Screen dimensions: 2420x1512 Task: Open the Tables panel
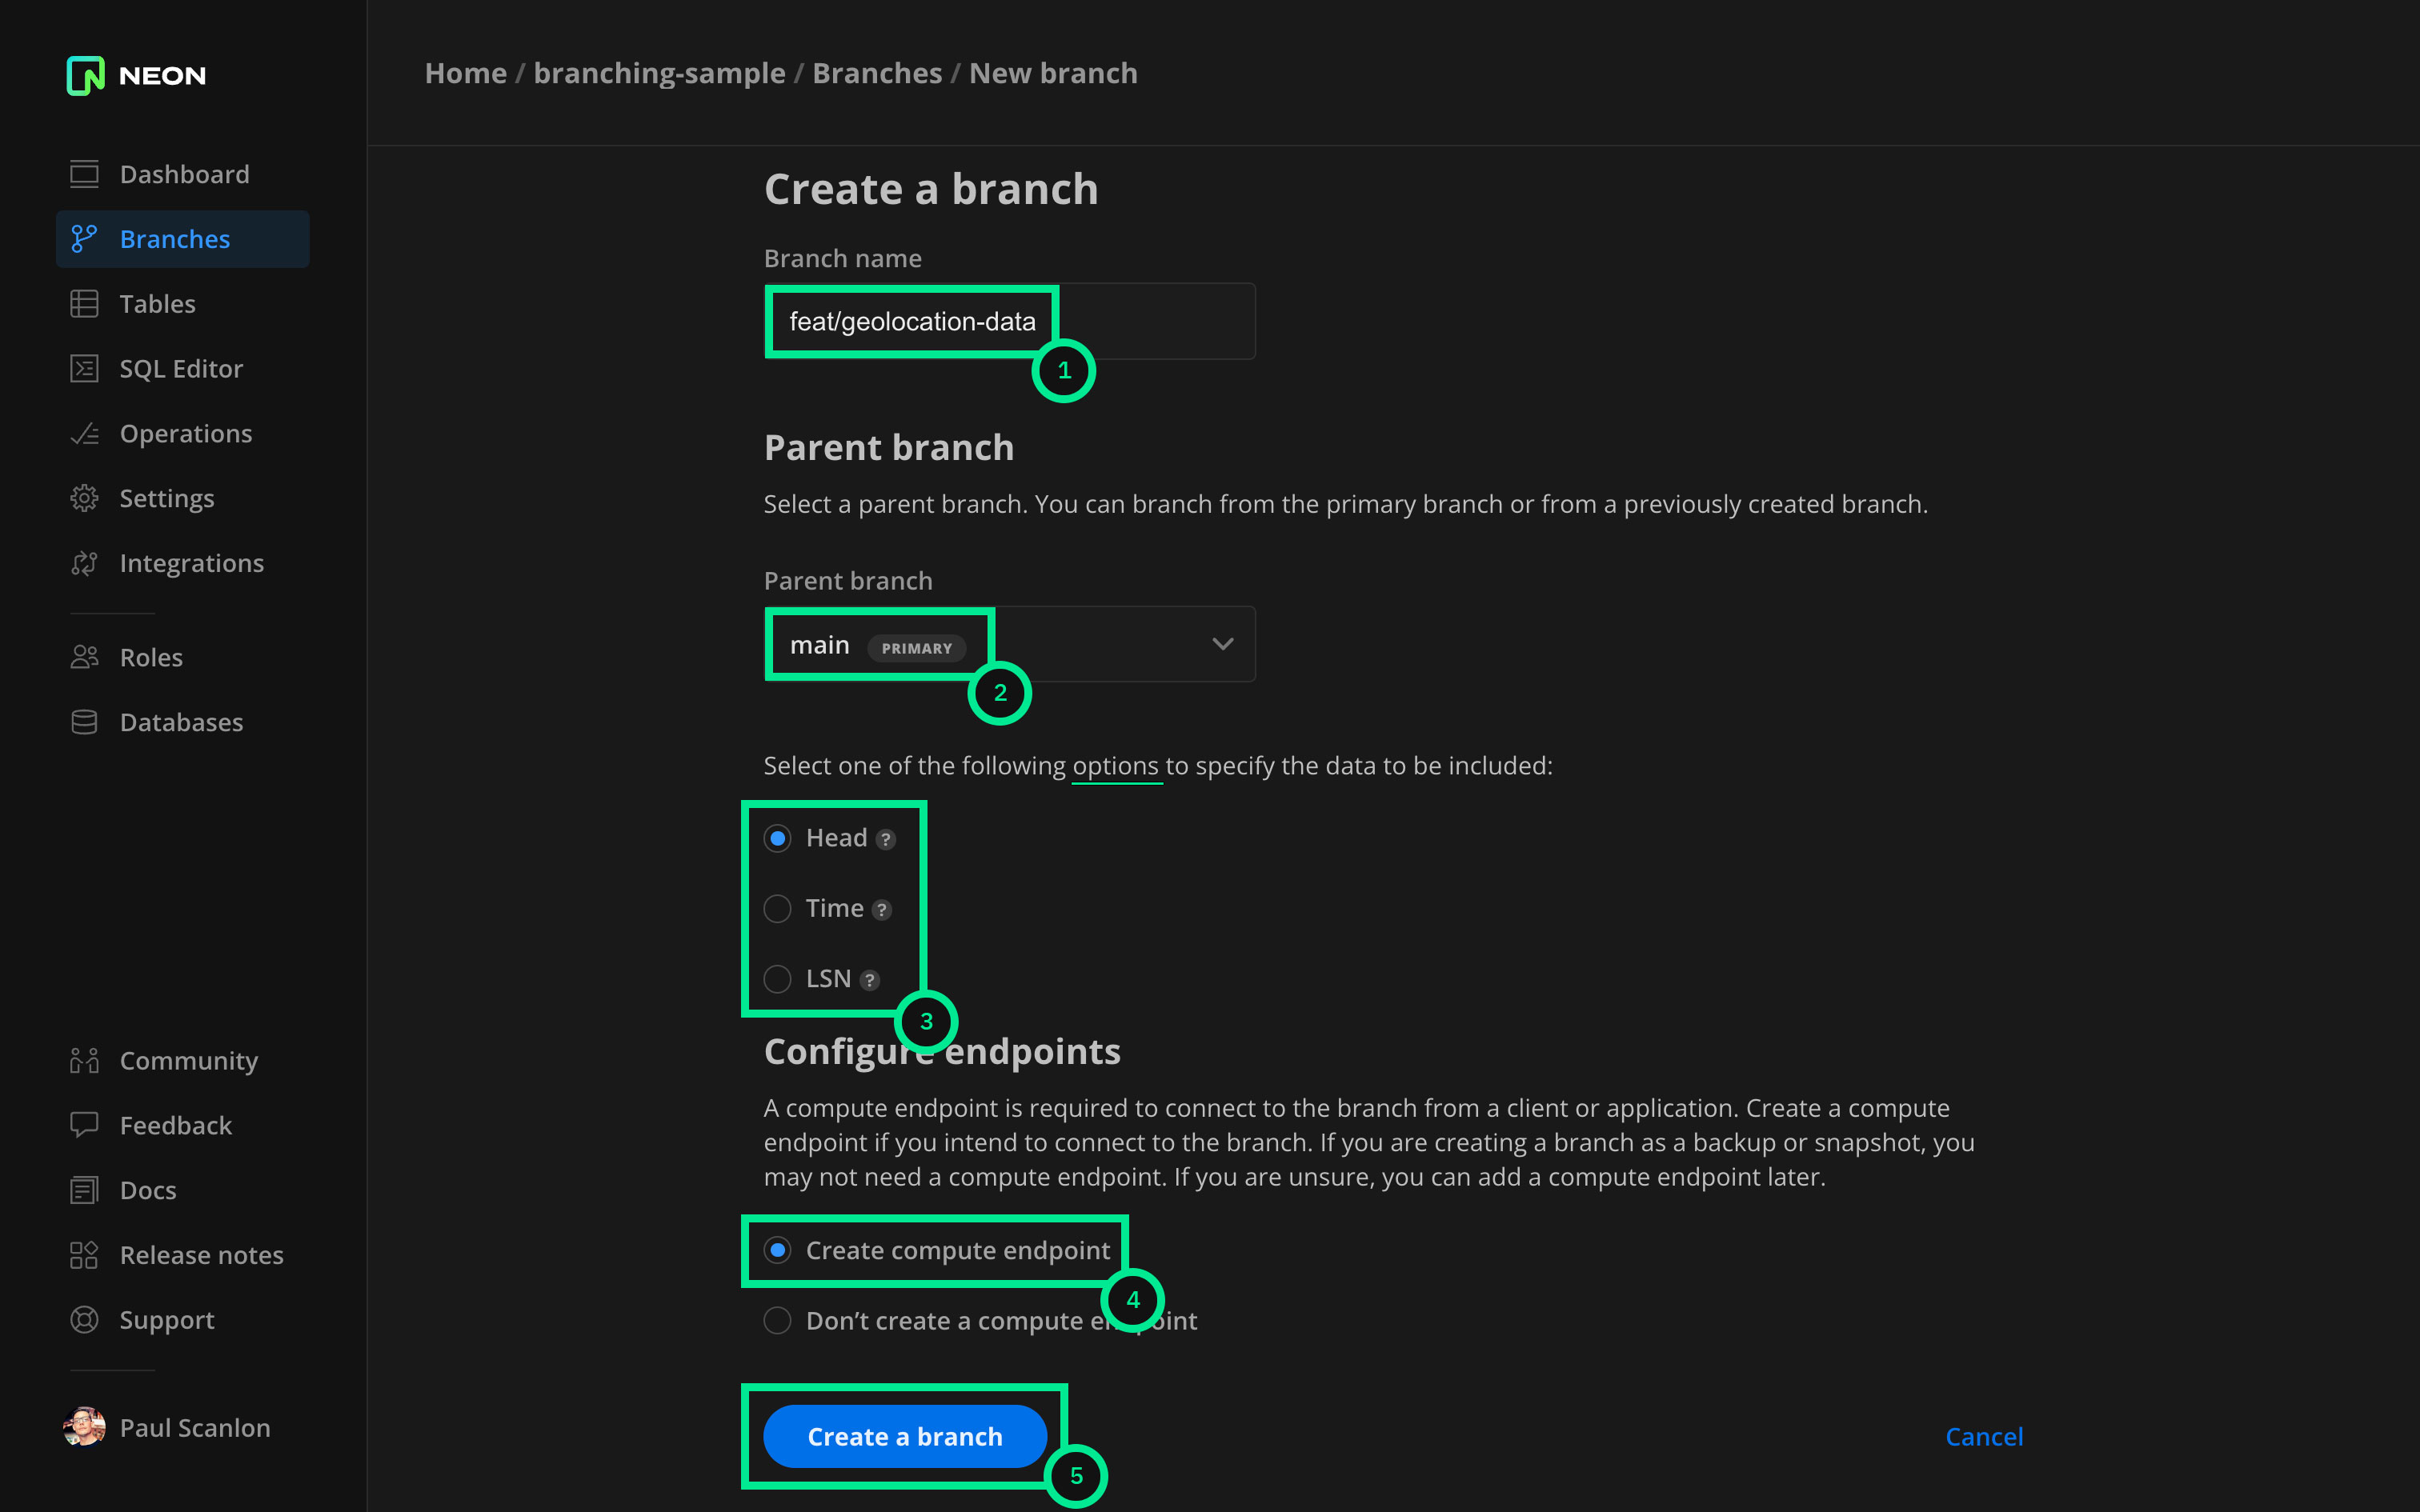pos(157,303)
